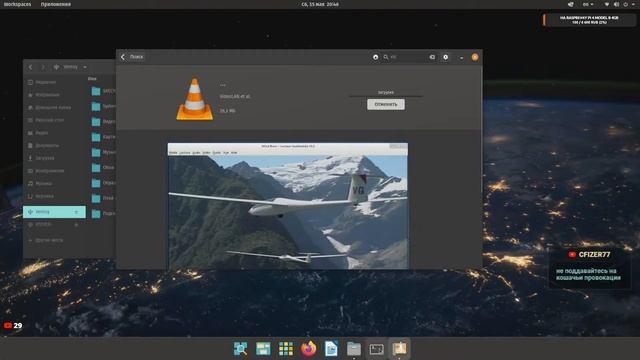This screenshot has width=640, height=360.
Task: Open Другие места in Files sidebar
Action: 54,240
